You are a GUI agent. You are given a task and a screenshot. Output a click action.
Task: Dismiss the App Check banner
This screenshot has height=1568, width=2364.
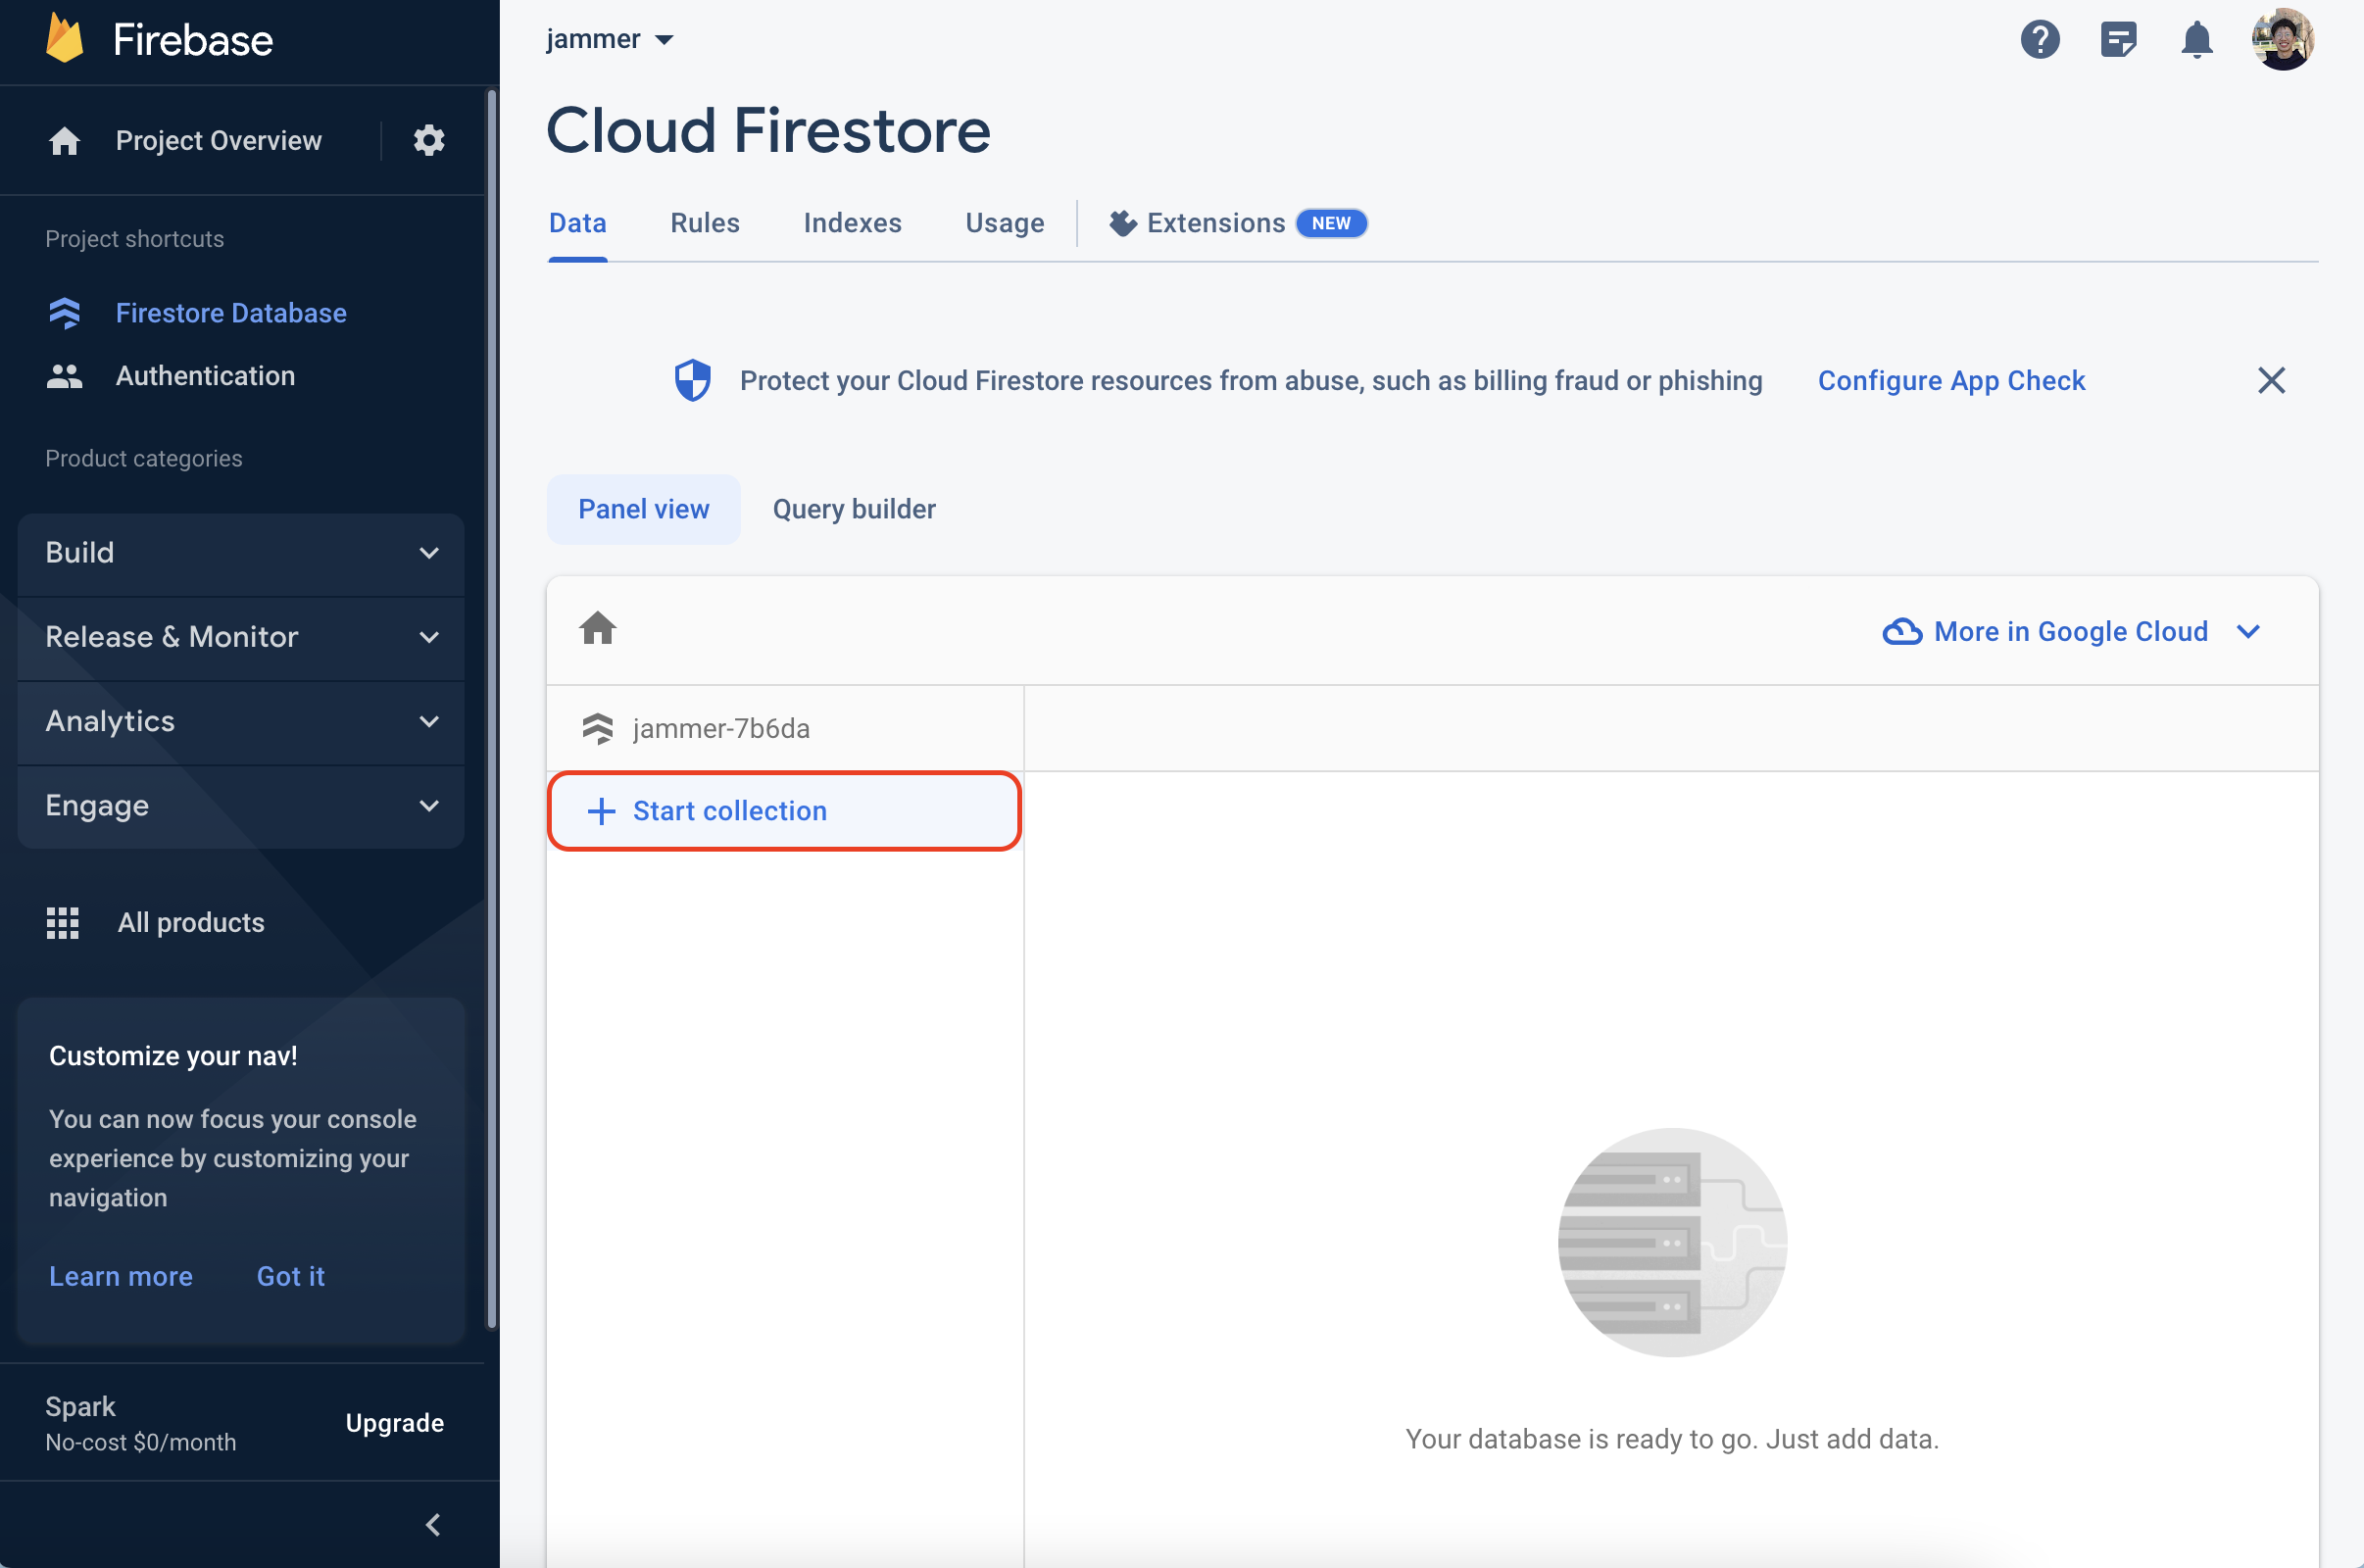[x=2271, y=380]
